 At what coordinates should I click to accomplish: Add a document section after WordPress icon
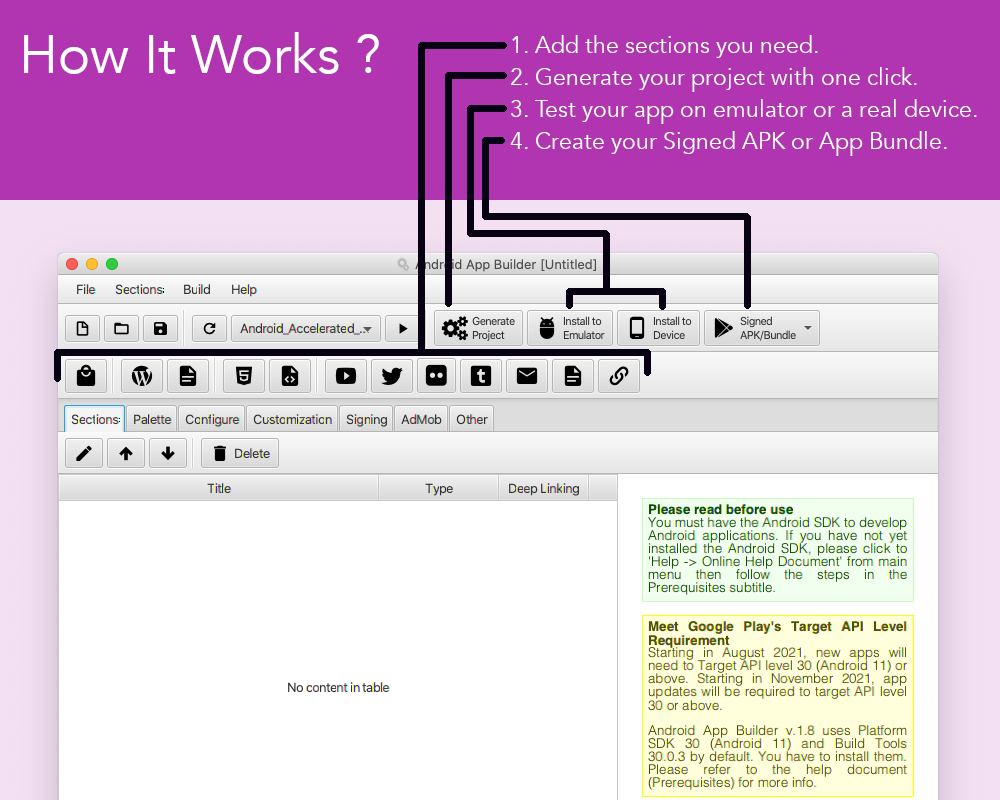point(188,376)
